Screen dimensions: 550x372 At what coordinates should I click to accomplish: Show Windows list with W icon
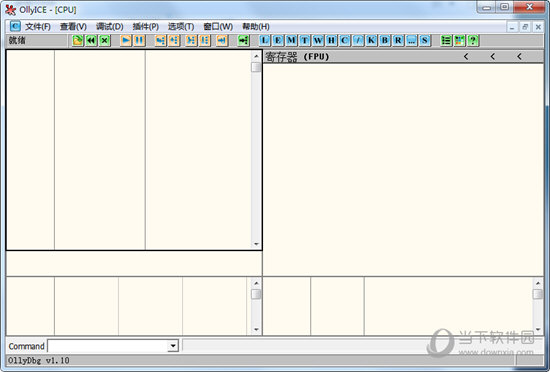[318, 41]
